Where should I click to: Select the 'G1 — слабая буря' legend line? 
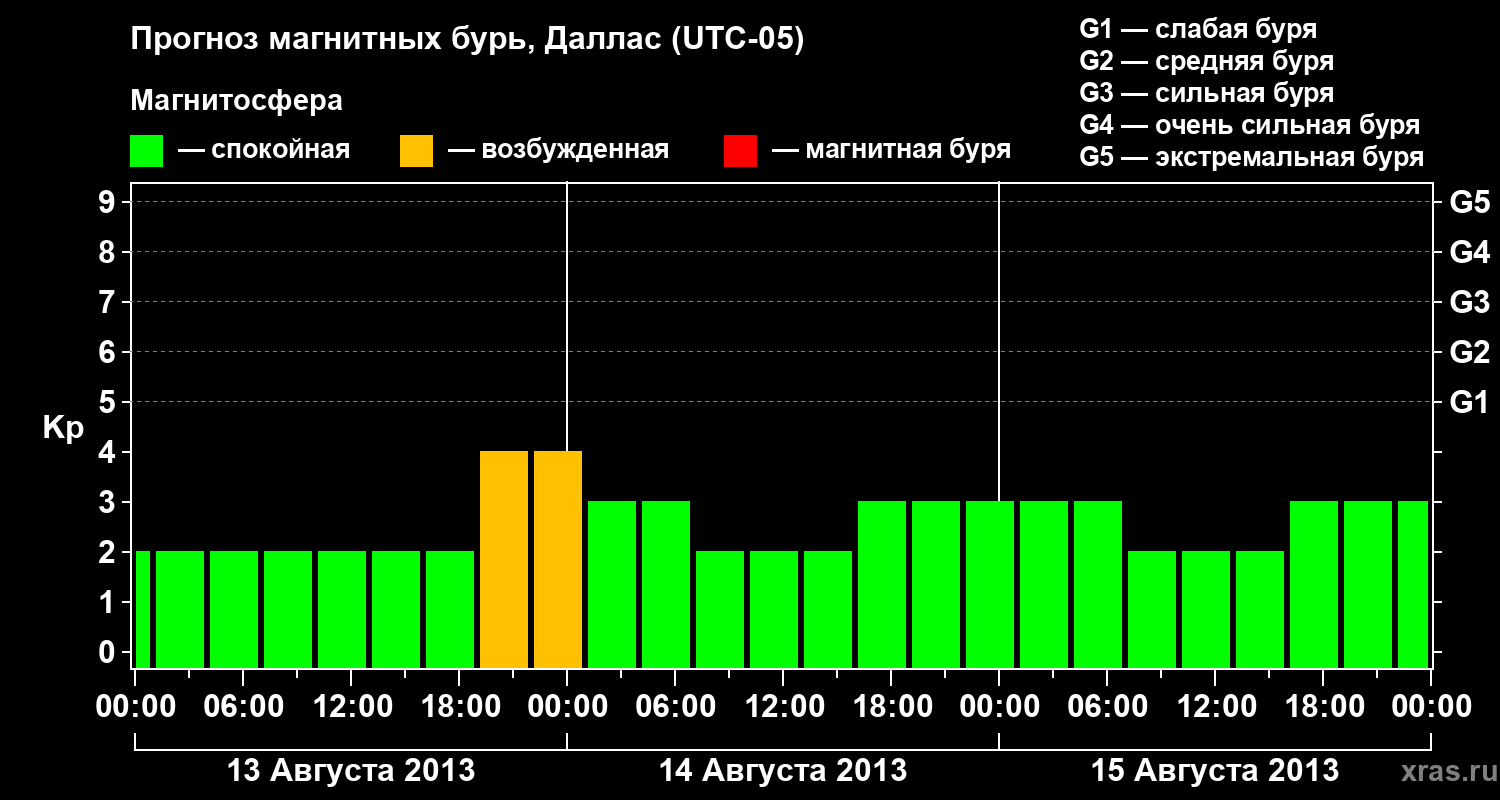coord(1198,29)
